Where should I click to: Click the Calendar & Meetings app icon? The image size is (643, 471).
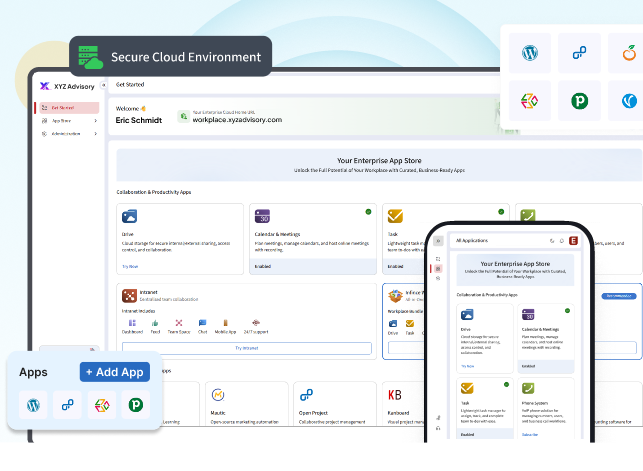262,216
